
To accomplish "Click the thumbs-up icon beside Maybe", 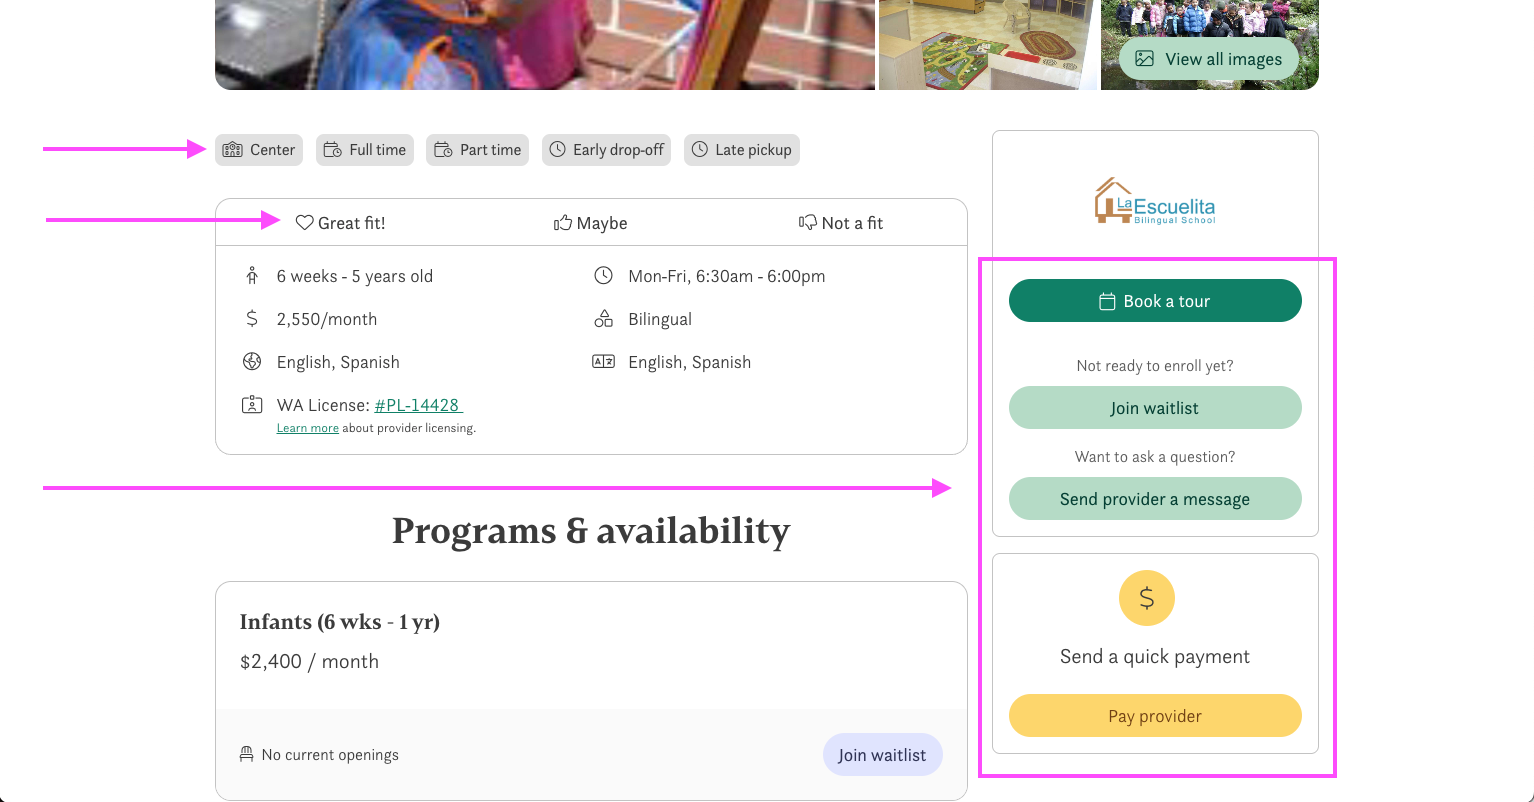I will pos(563,223).
